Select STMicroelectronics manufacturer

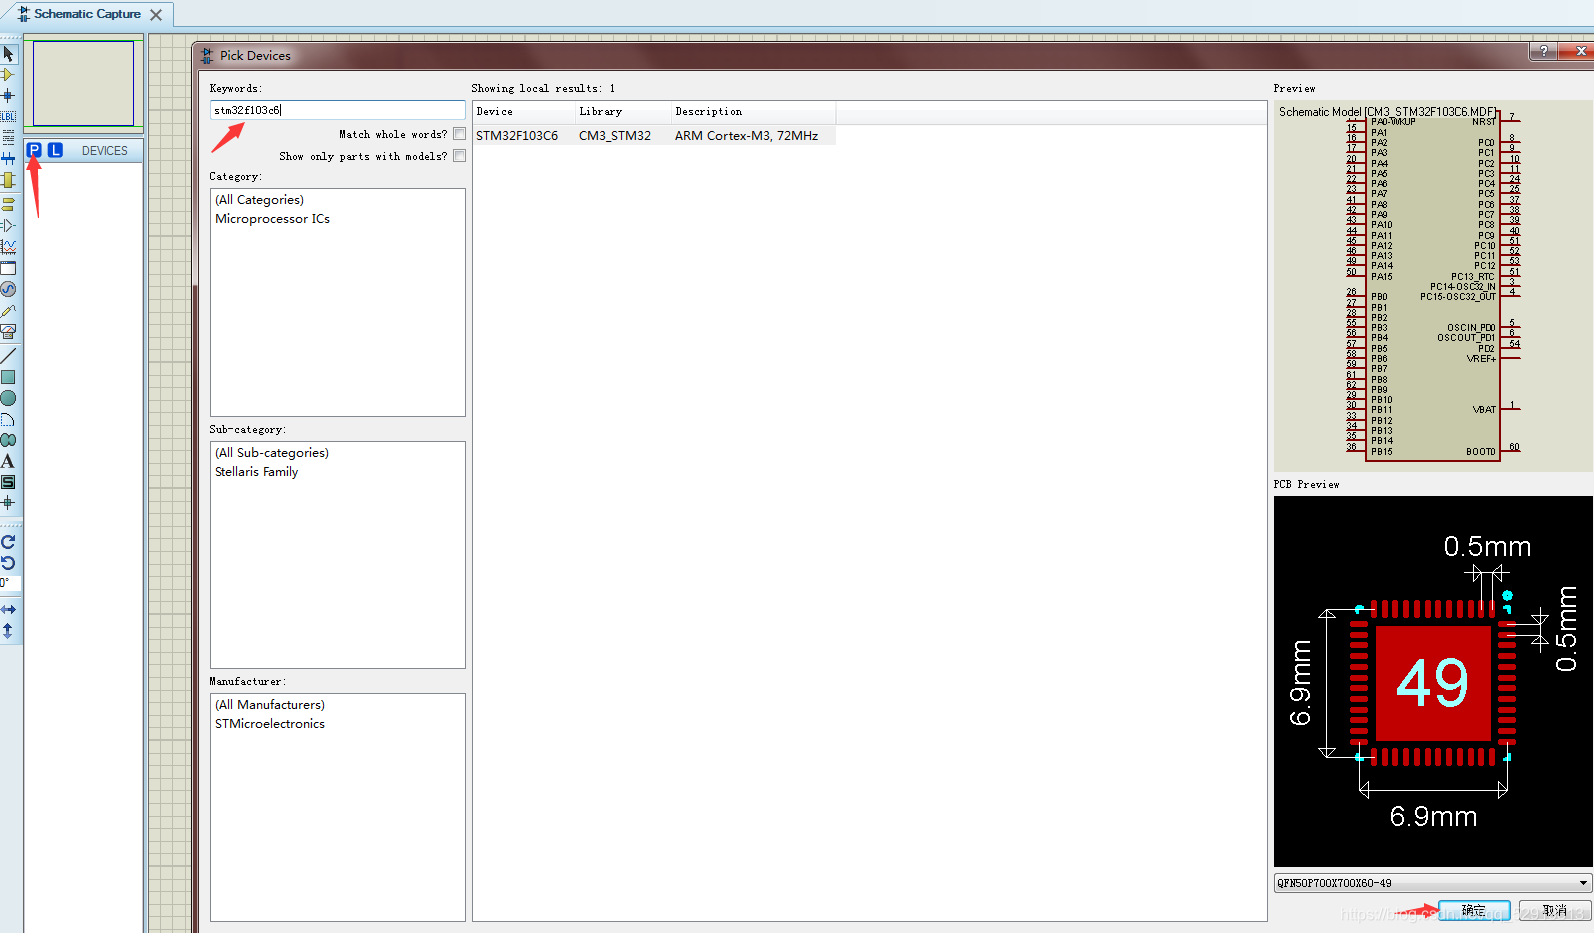[x=270, y=724]
